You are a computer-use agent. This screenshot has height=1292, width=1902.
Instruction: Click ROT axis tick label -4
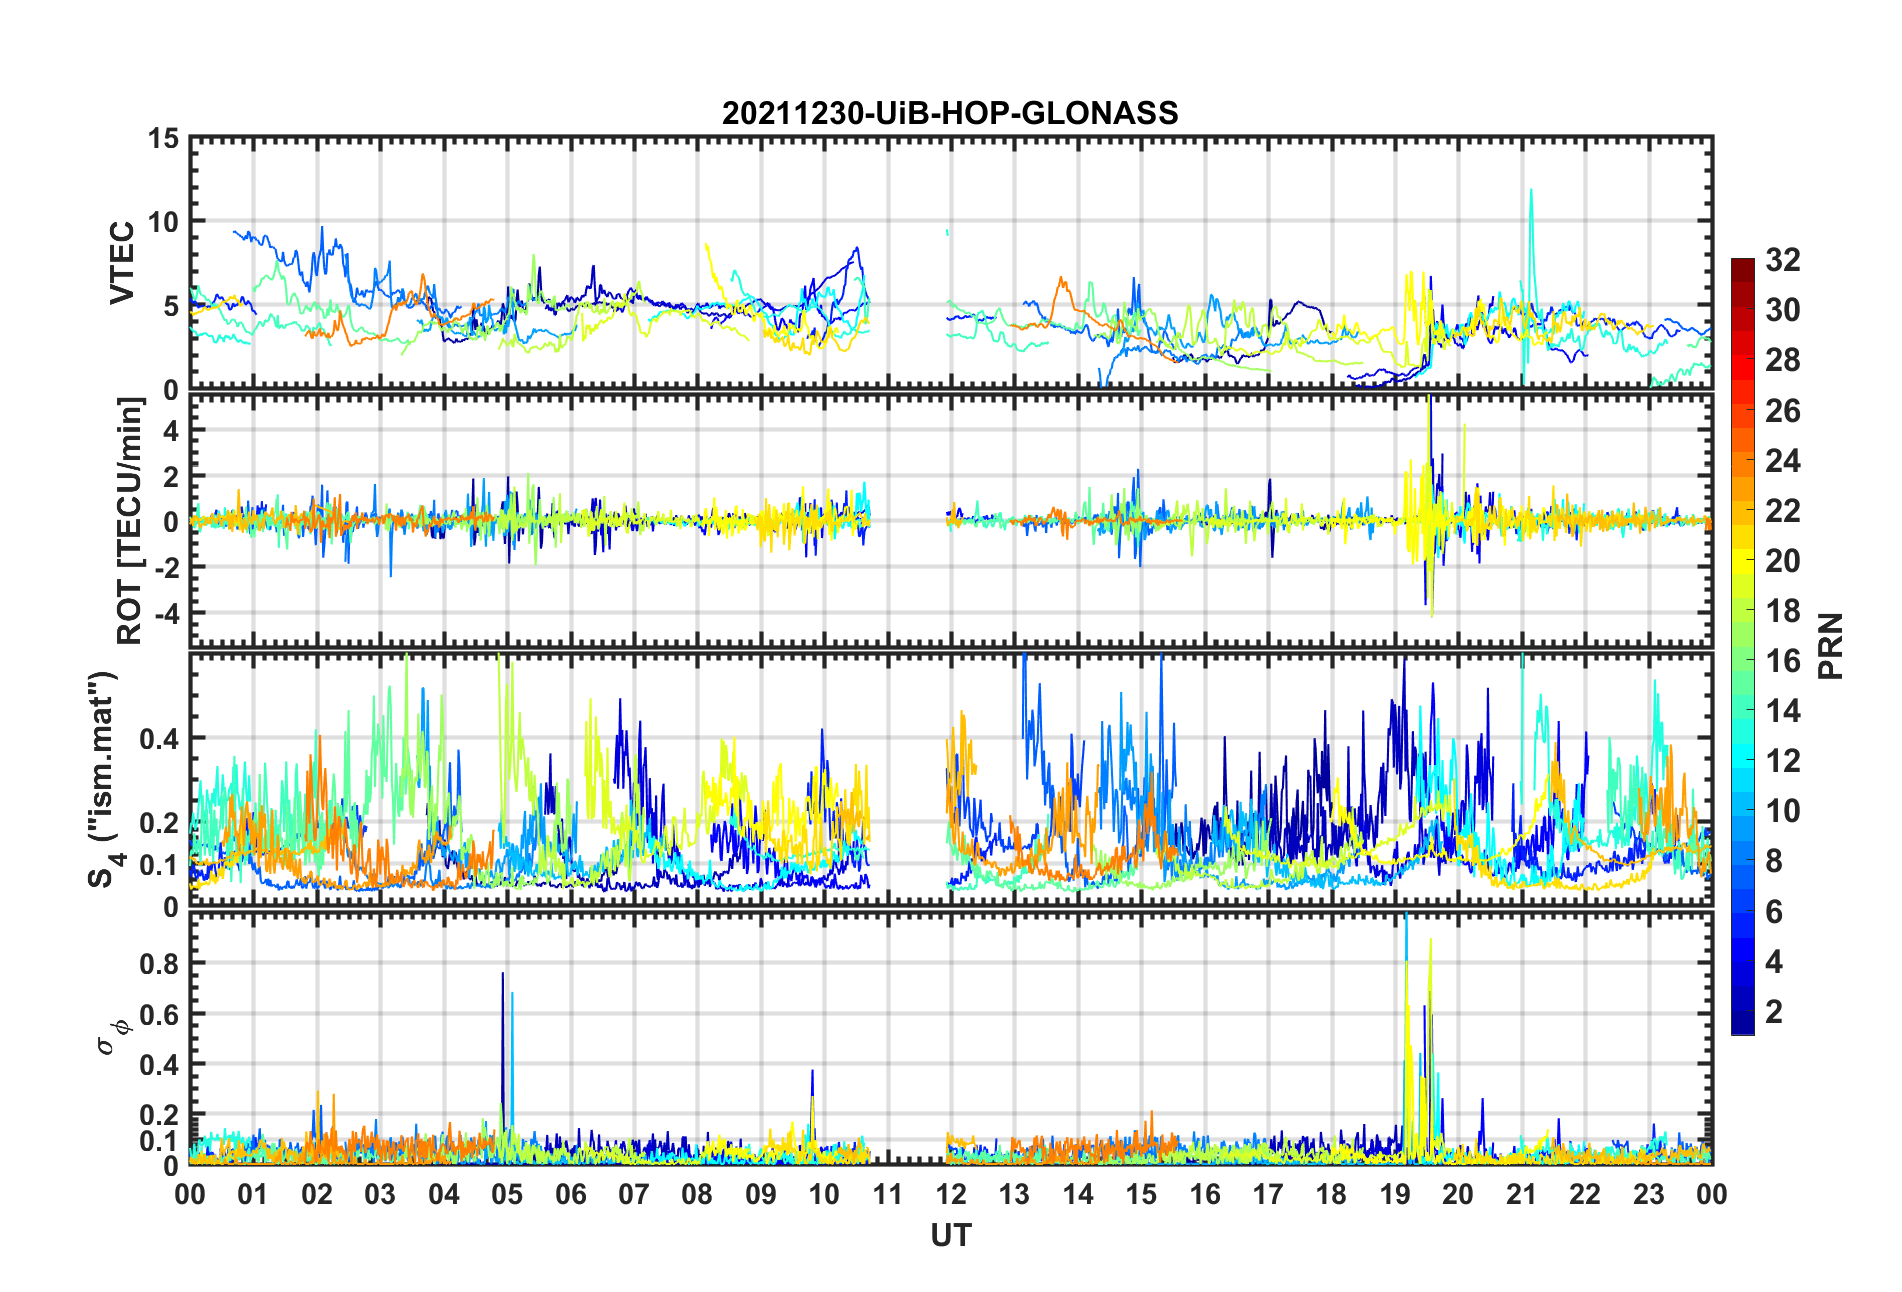[168, 612]
